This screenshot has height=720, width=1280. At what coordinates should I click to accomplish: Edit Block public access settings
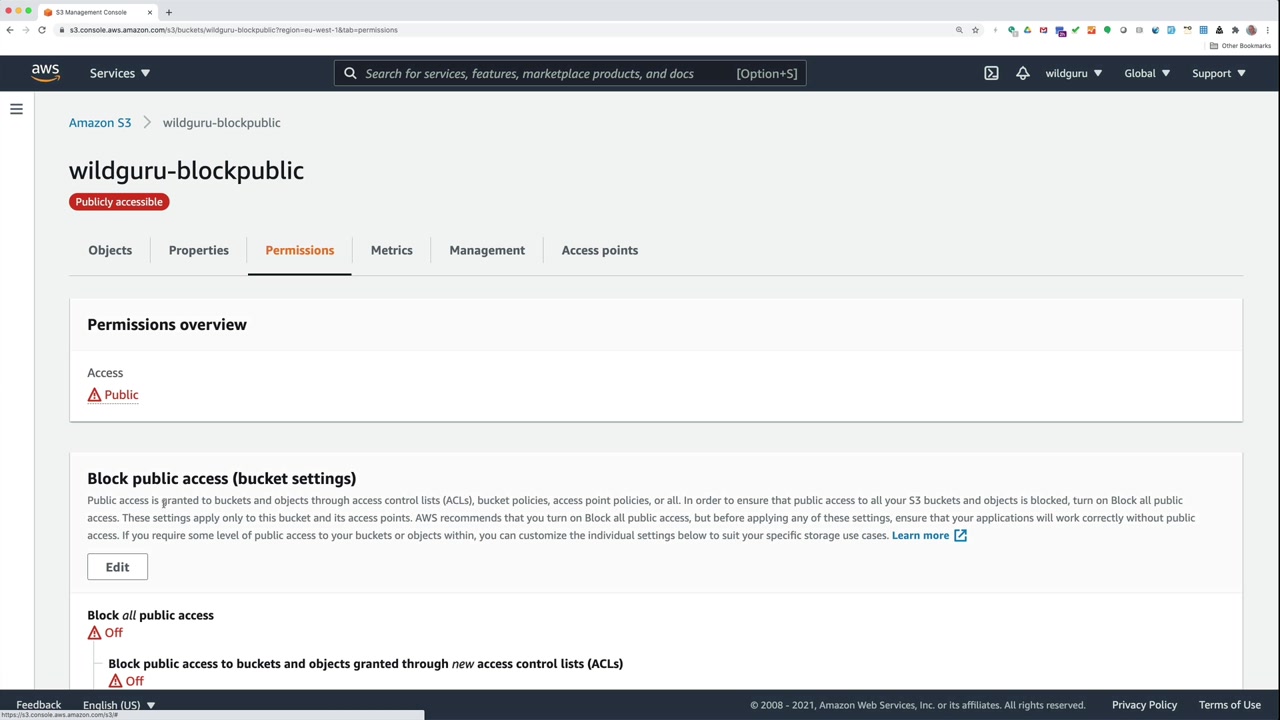(117, 567)
